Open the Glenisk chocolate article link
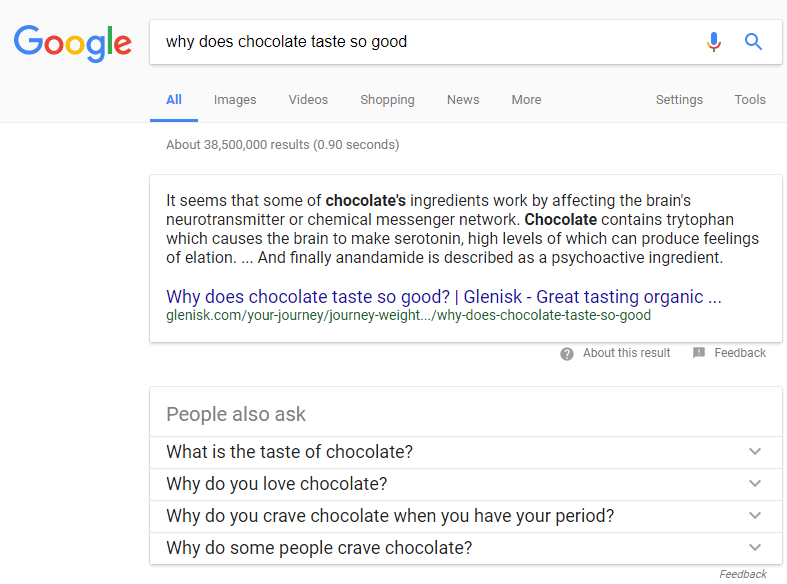This screenshot has height=584, width=787. [x=443, y=297]
